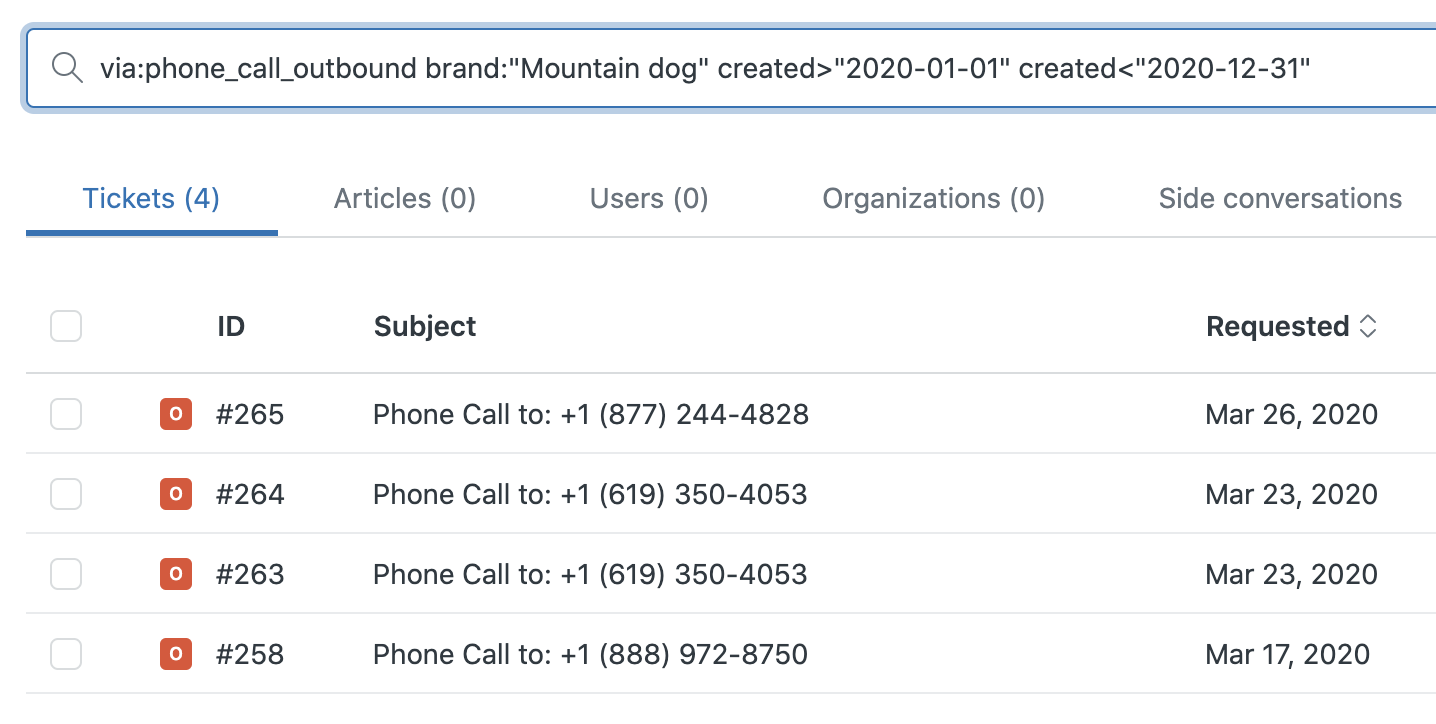Tick the checkbox beside ticket #263
The height and width of the screenshot is (724, 1436).
[66, 574]
